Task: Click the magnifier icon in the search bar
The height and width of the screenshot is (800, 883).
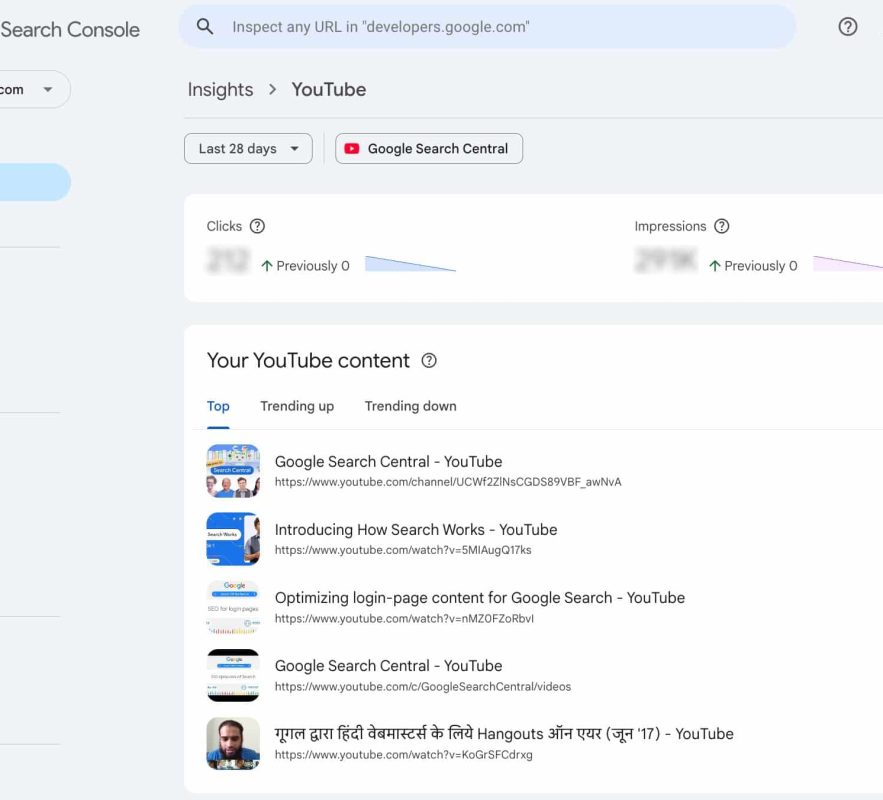Action: (205, 27)
